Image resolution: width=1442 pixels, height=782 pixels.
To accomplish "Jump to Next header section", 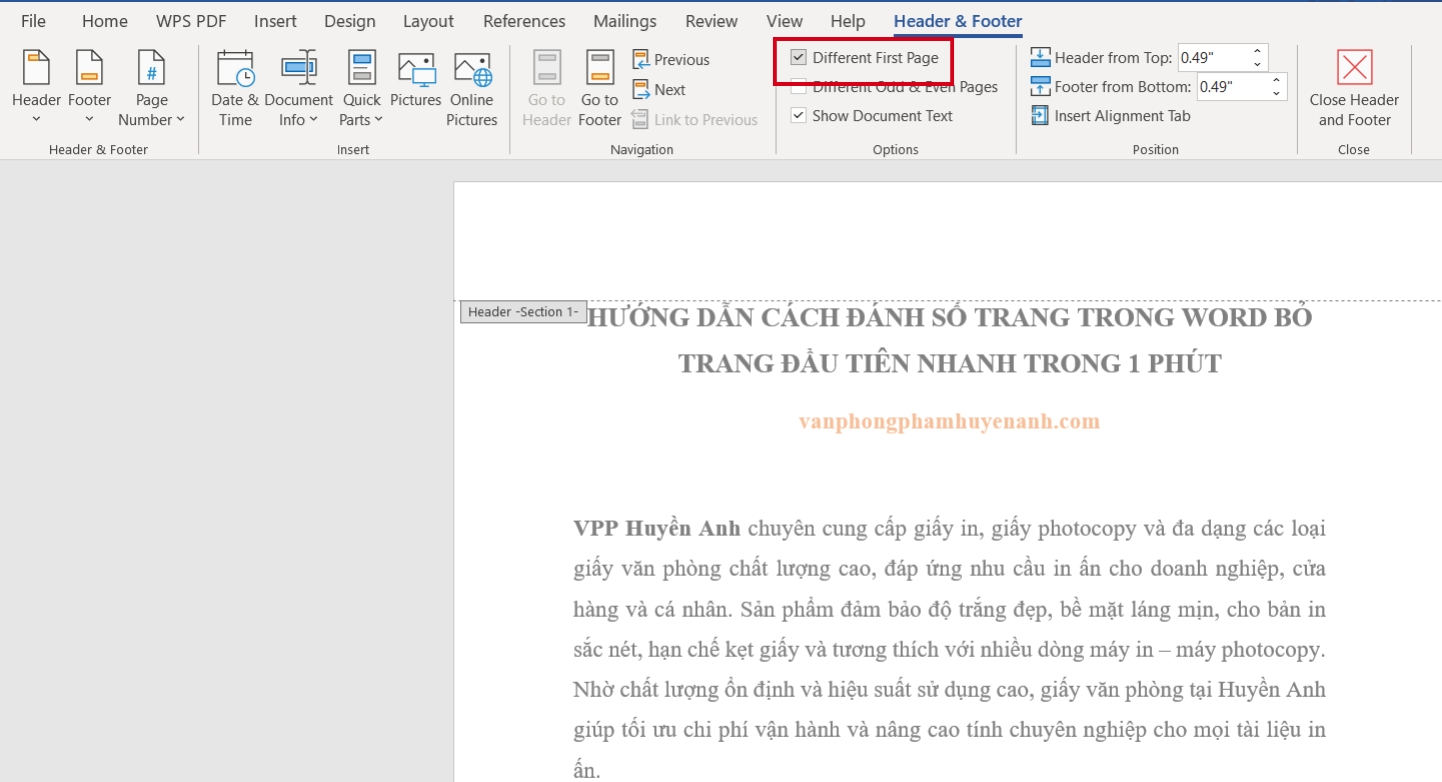I will (659, 90).
